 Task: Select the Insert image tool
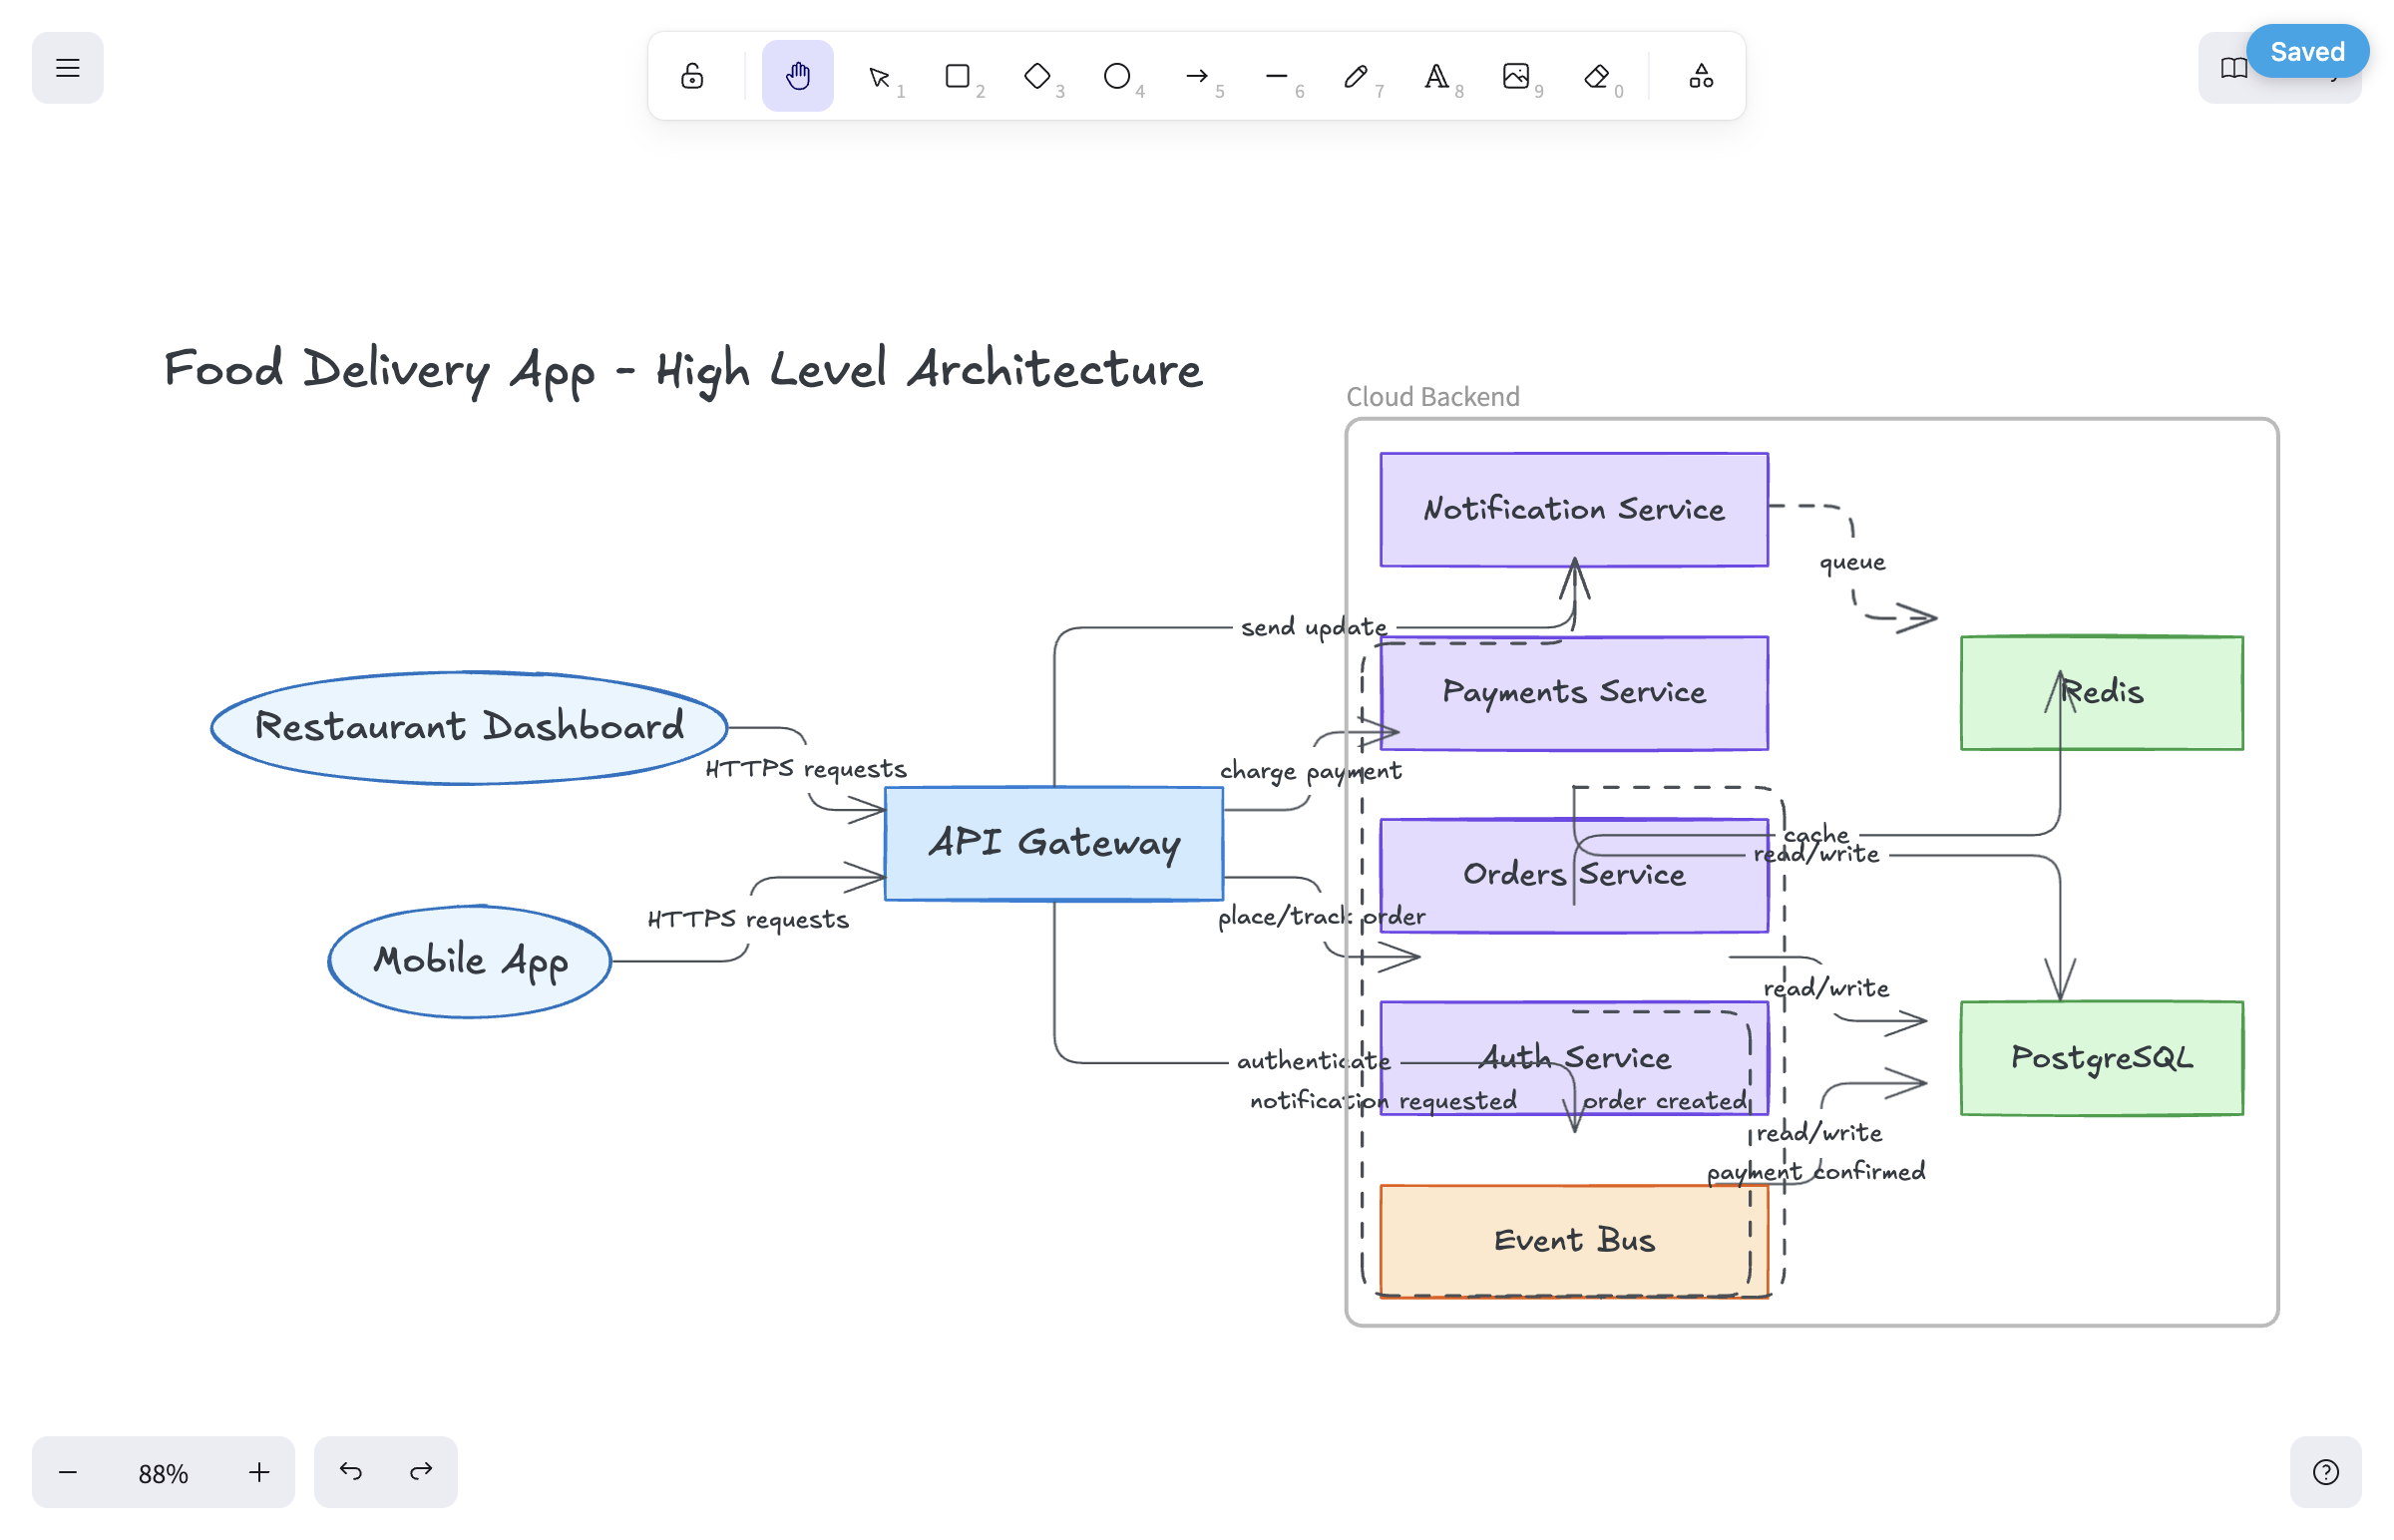click(x=1516, y=76)
